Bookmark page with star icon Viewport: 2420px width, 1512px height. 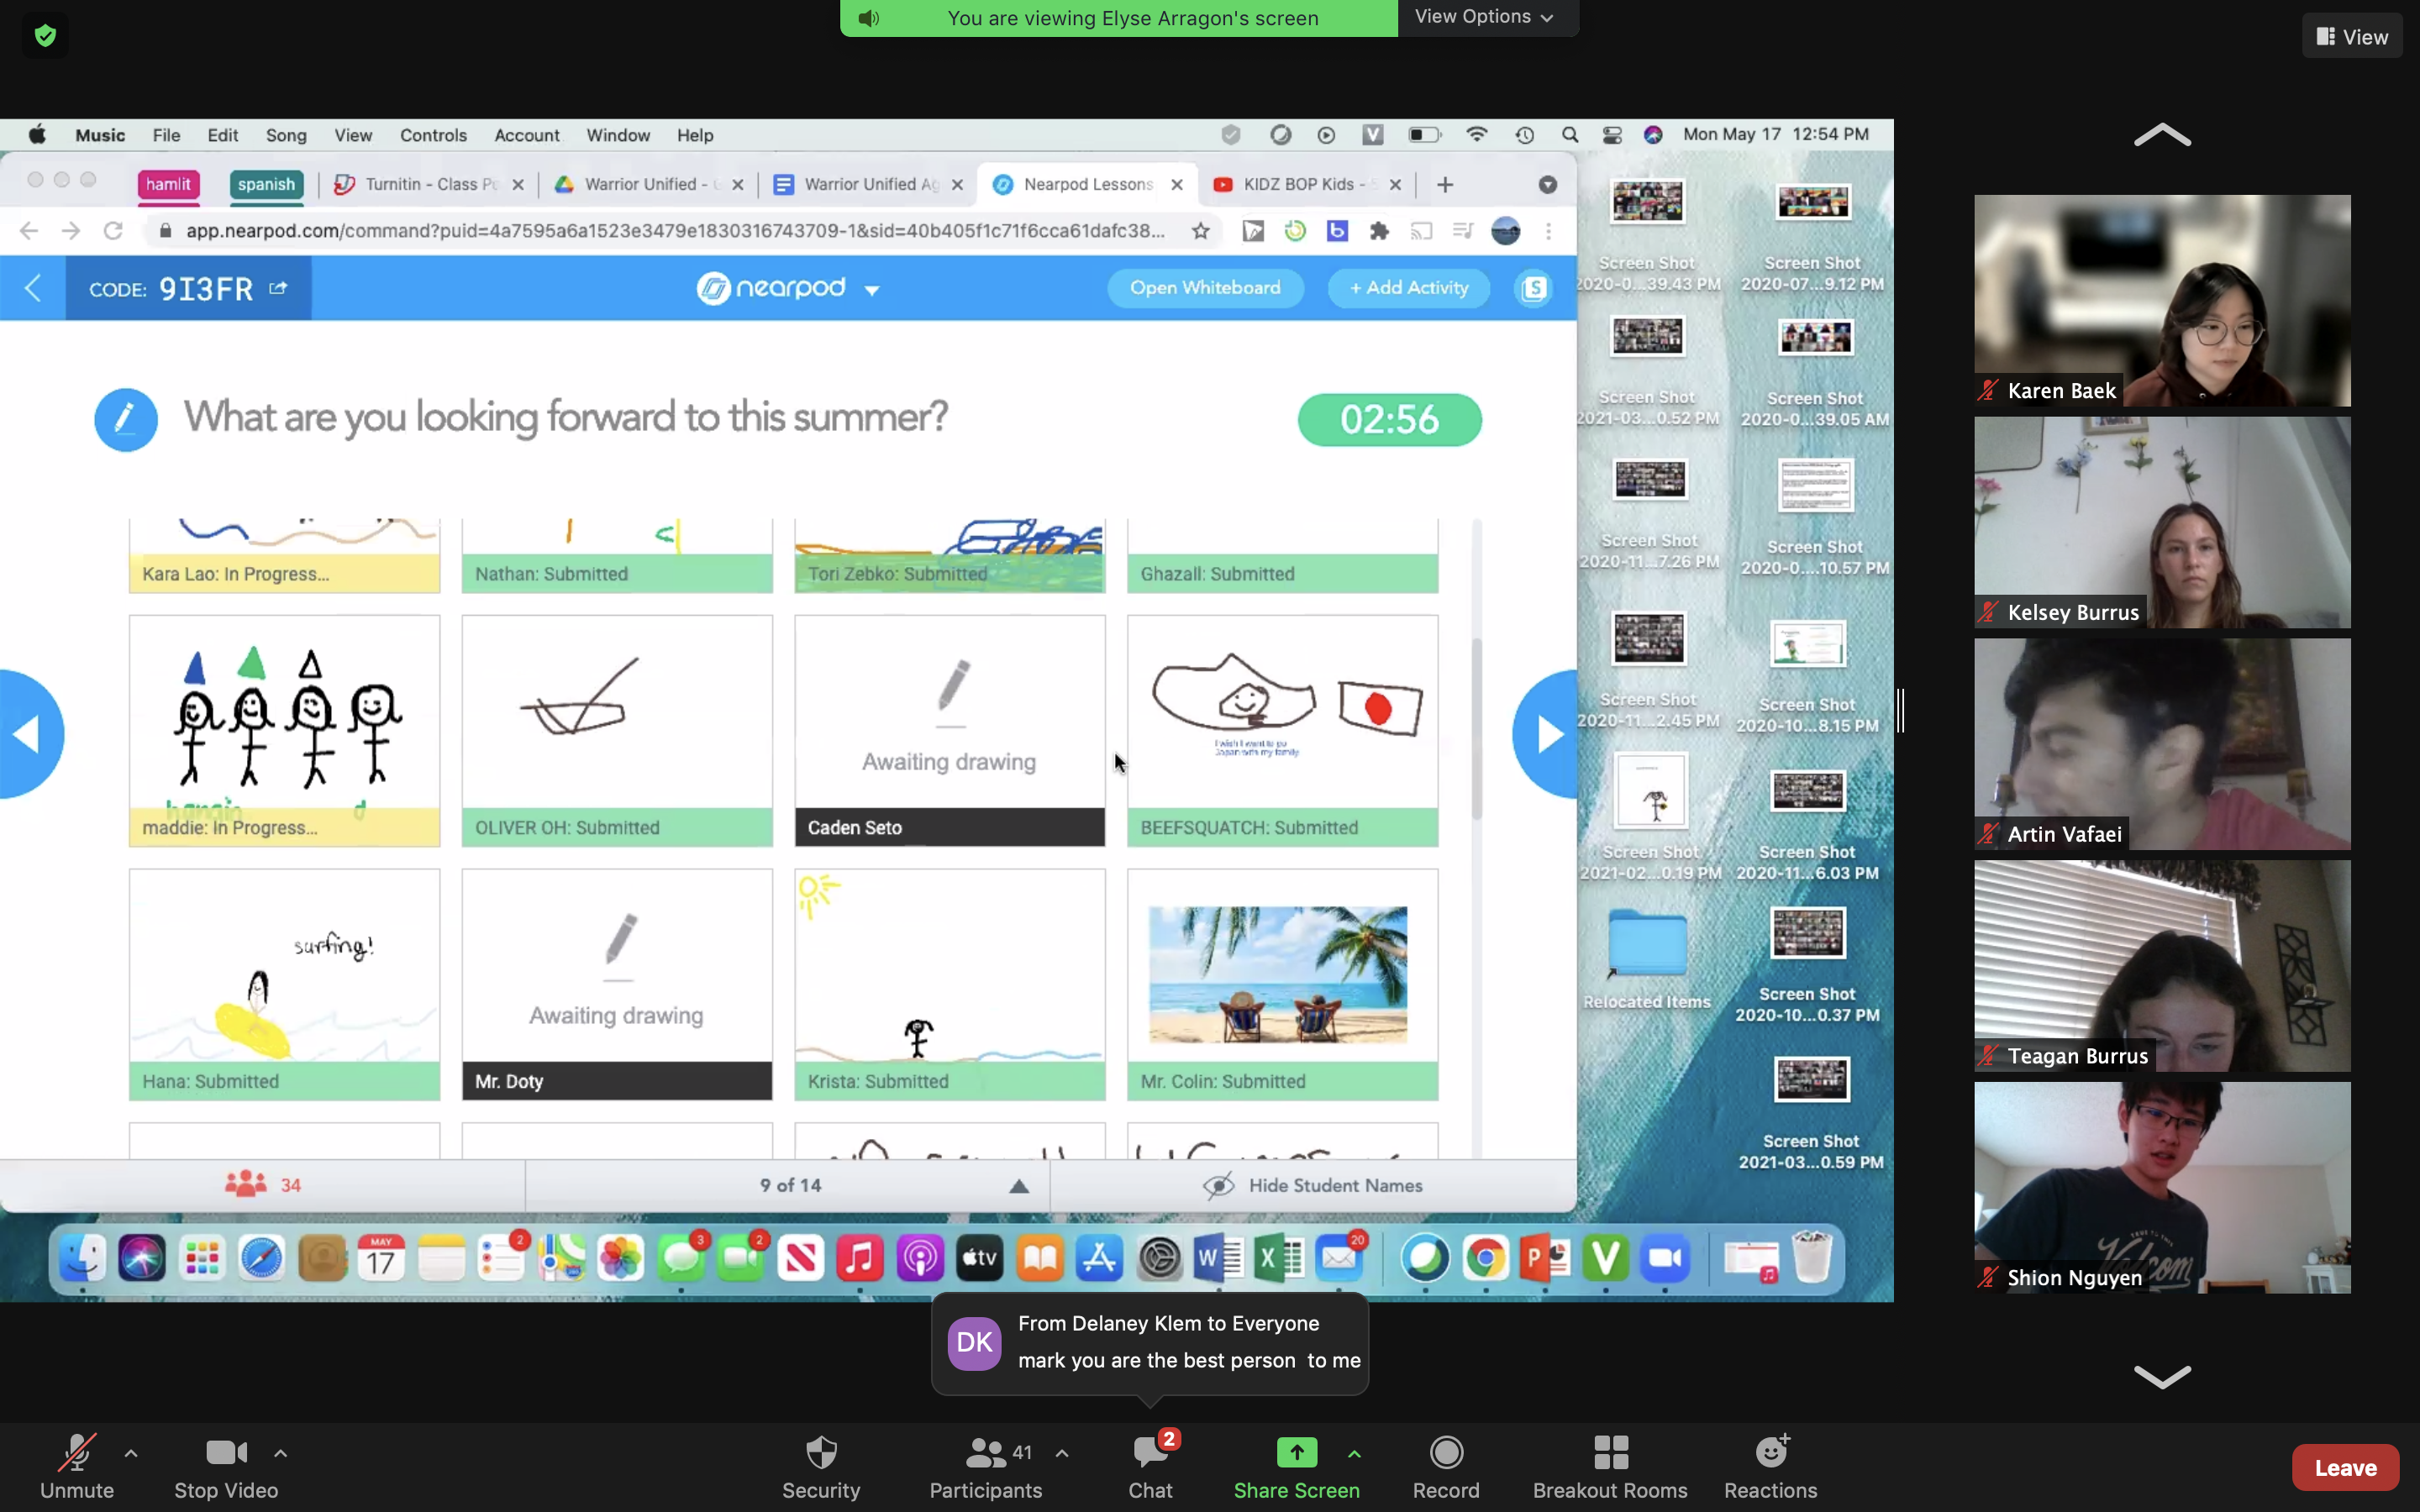pos(1201,231)
